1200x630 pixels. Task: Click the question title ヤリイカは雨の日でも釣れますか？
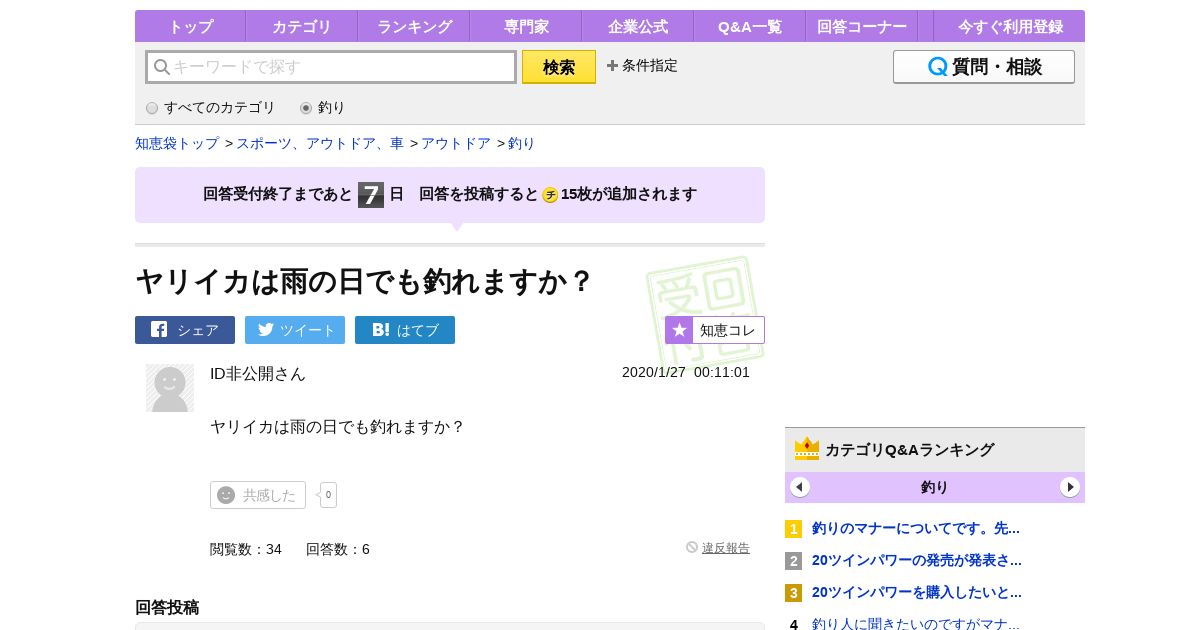tap(364, 281)
